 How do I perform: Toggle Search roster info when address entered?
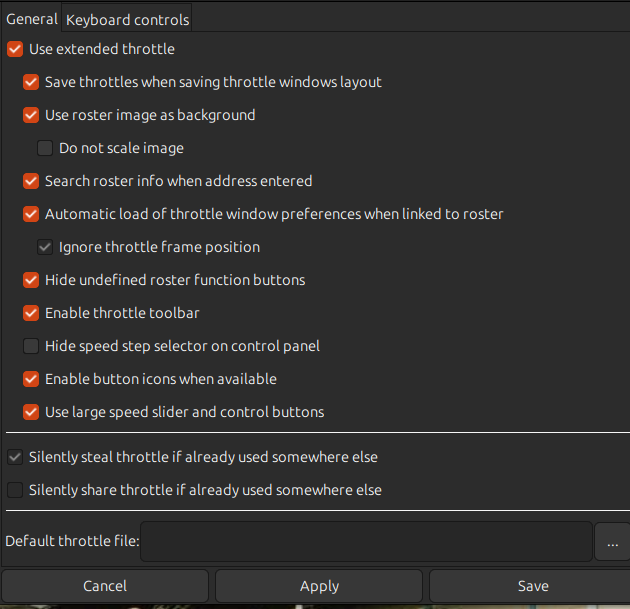[x=31, y=181]
